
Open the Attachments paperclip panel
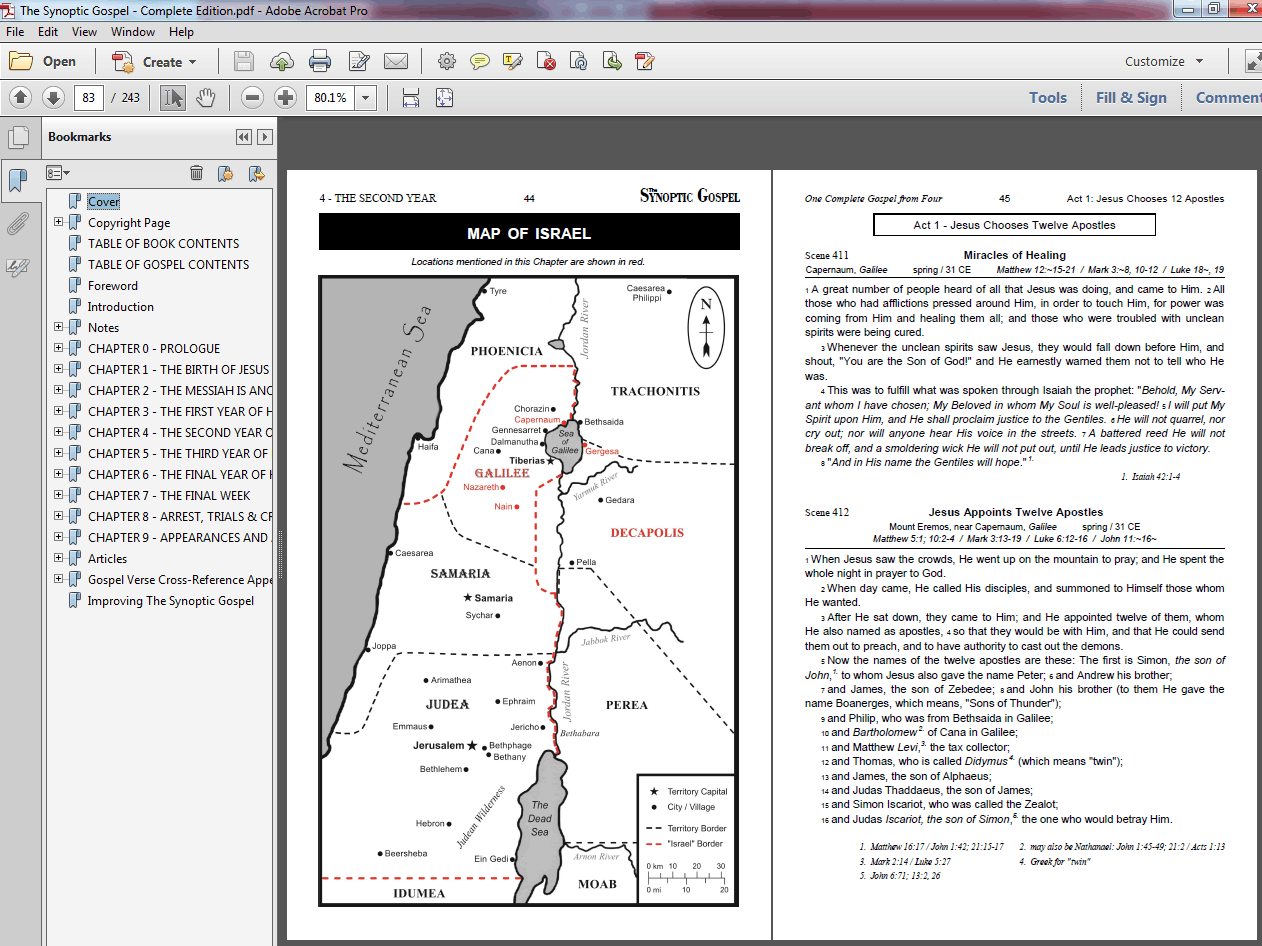17,224
